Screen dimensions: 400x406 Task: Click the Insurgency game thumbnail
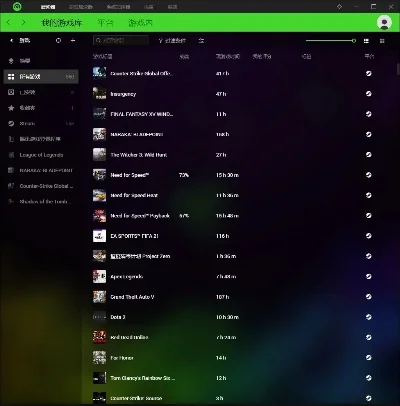[99, 94]
